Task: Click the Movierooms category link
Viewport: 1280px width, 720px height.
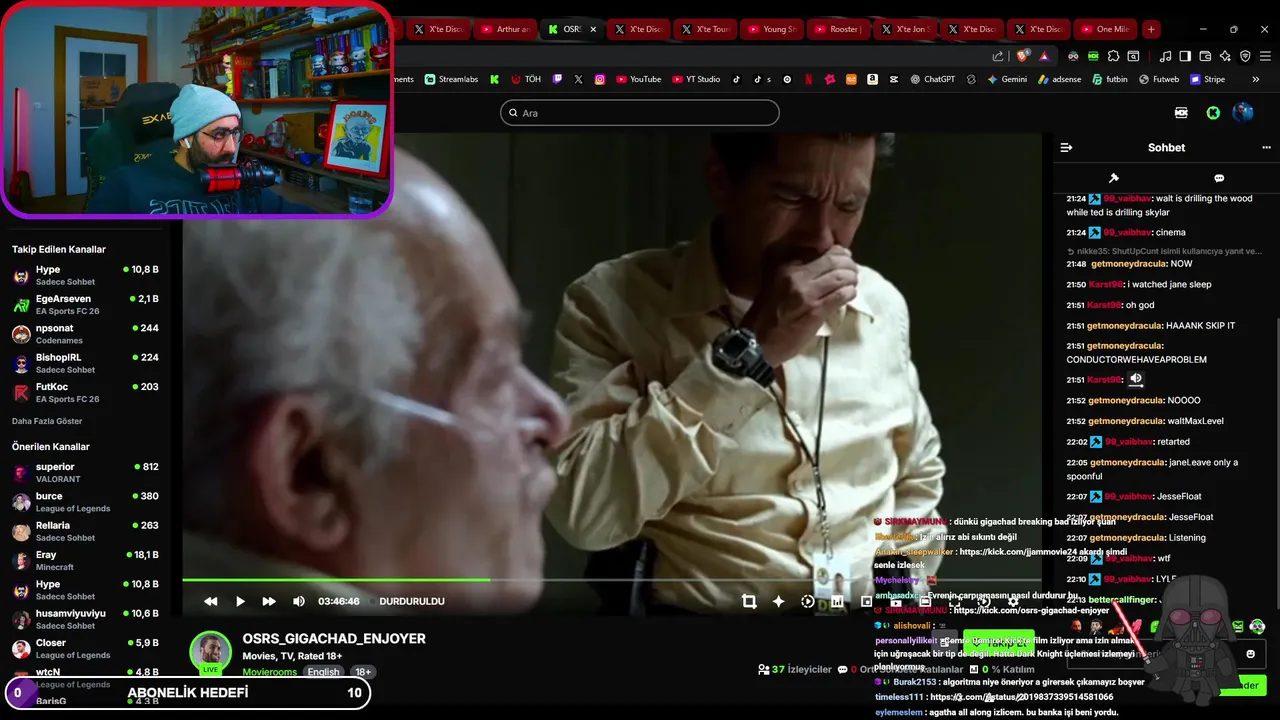Action: (270, 672)
